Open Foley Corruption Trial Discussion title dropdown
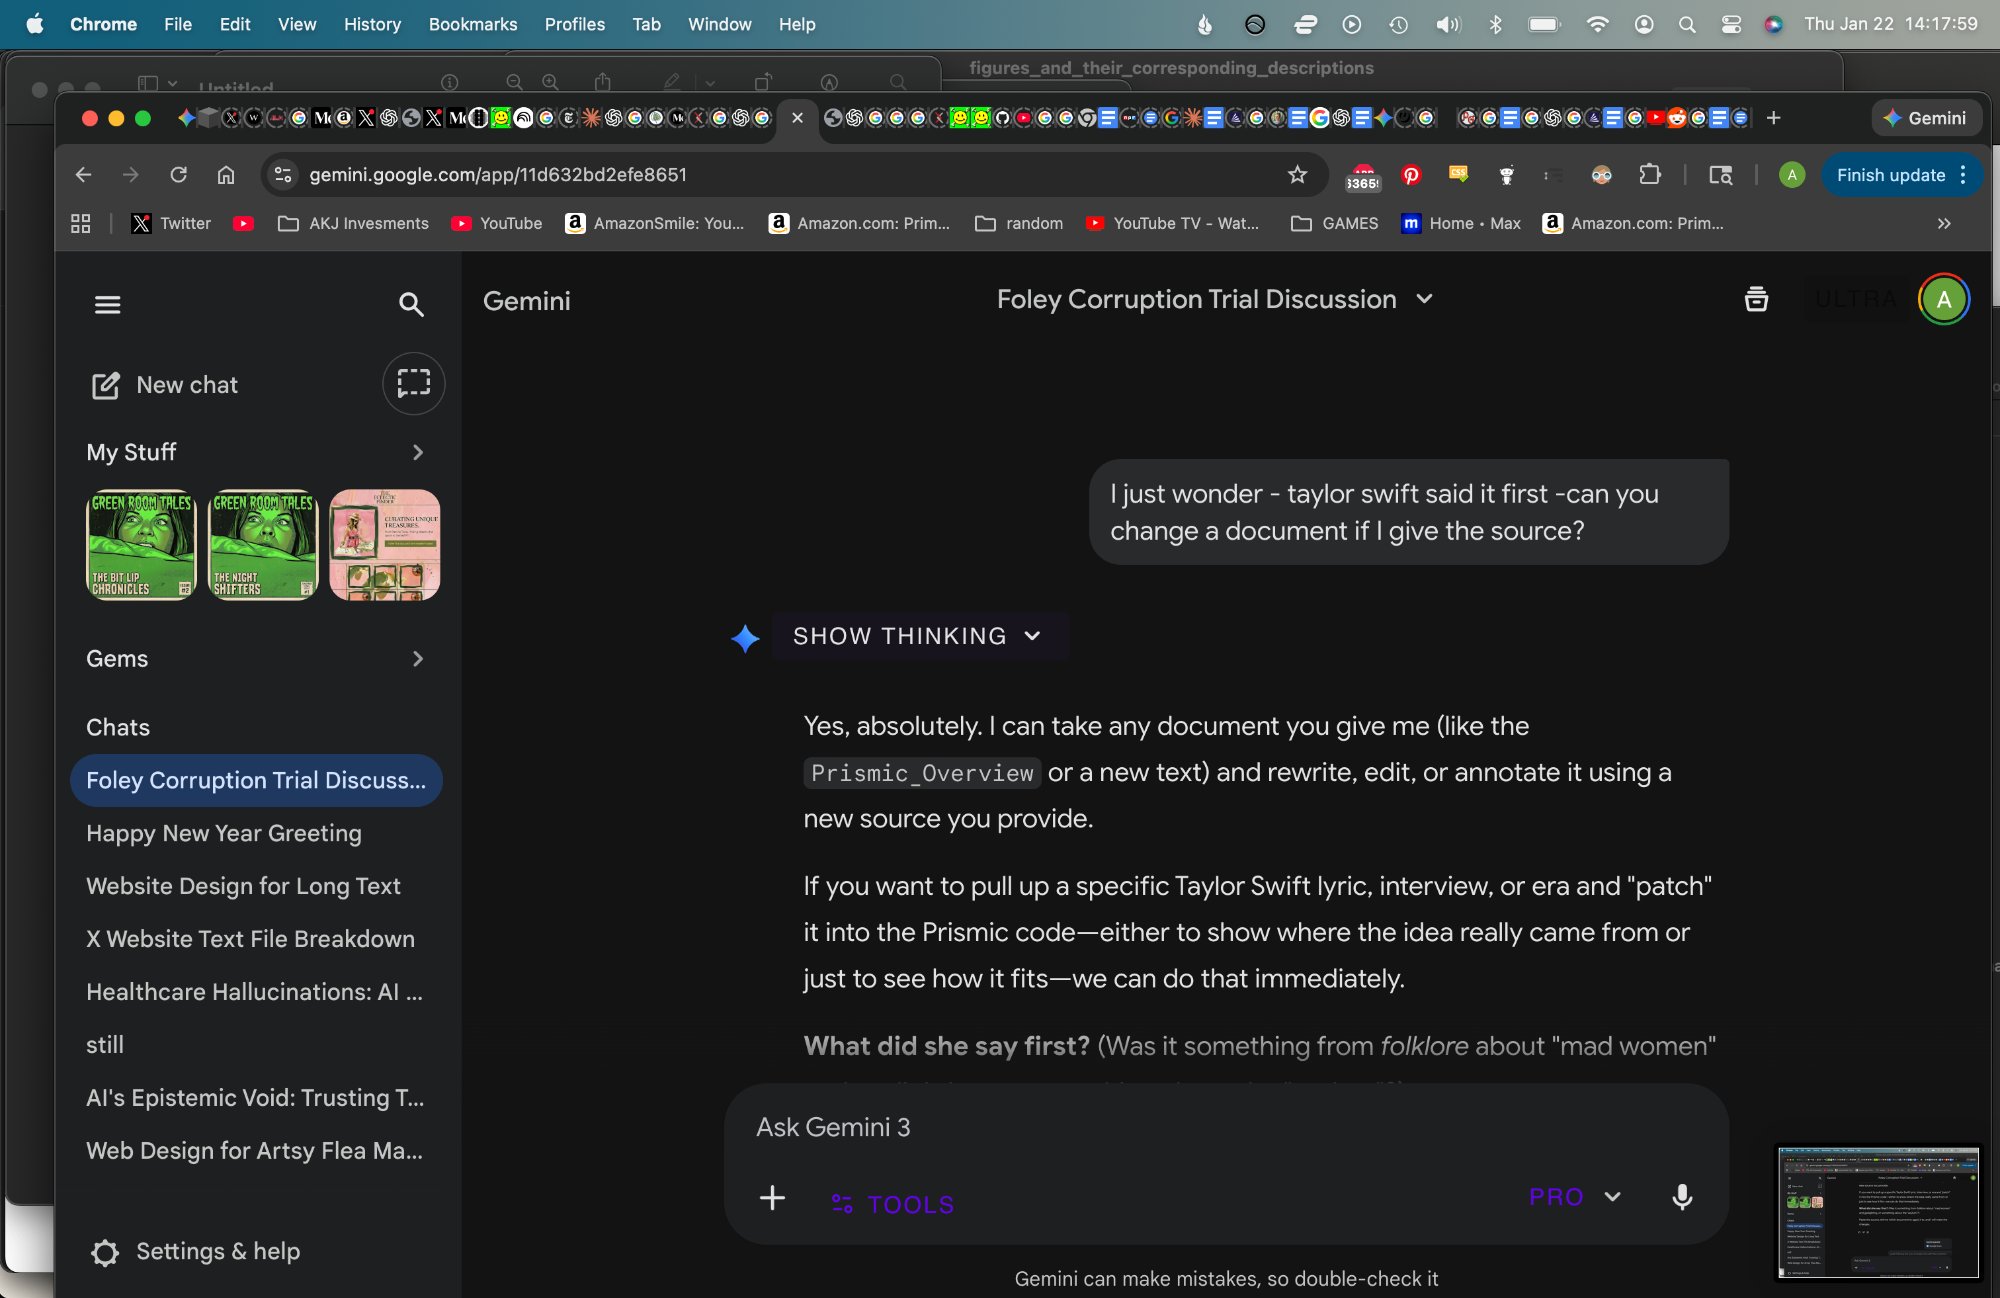2000x1298 pixels. [x=1424, y=299]
